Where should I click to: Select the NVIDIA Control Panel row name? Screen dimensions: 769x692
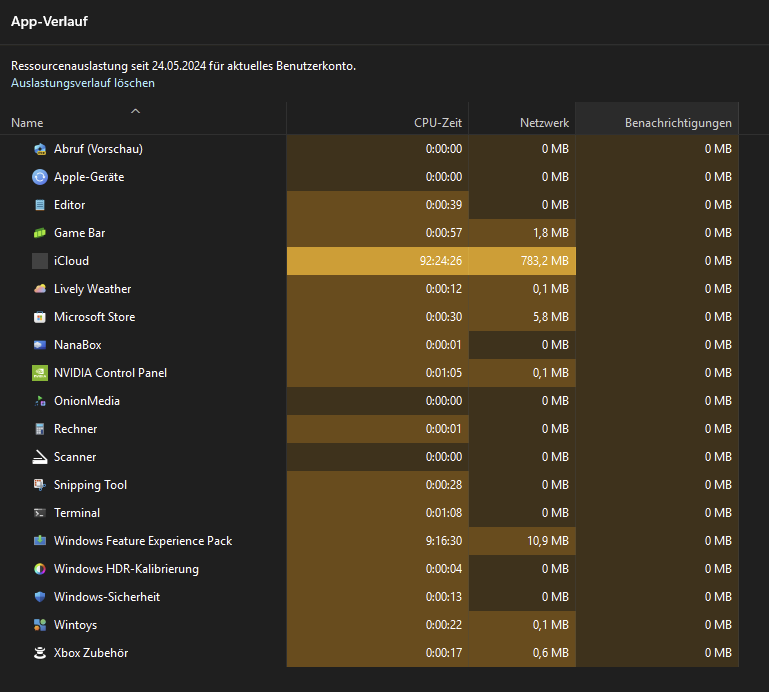pyautogui.click(x=110, y=373)
